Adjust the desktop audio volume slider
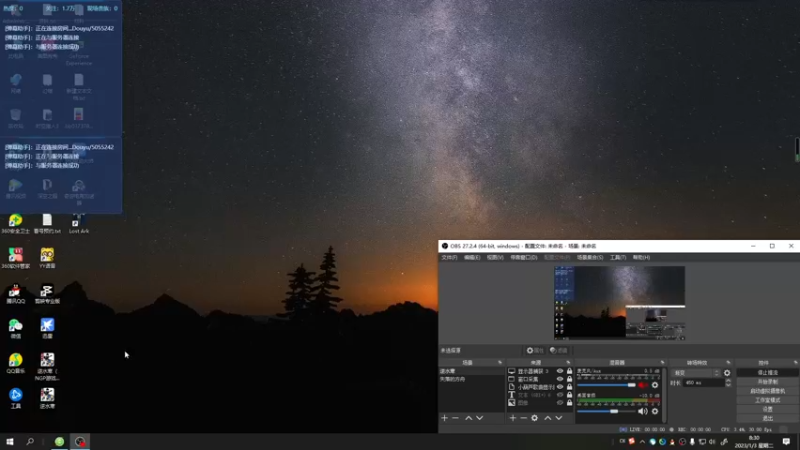The width and height of the screenshot is (800, 450). pyautogui.click(x=606, y=411)
